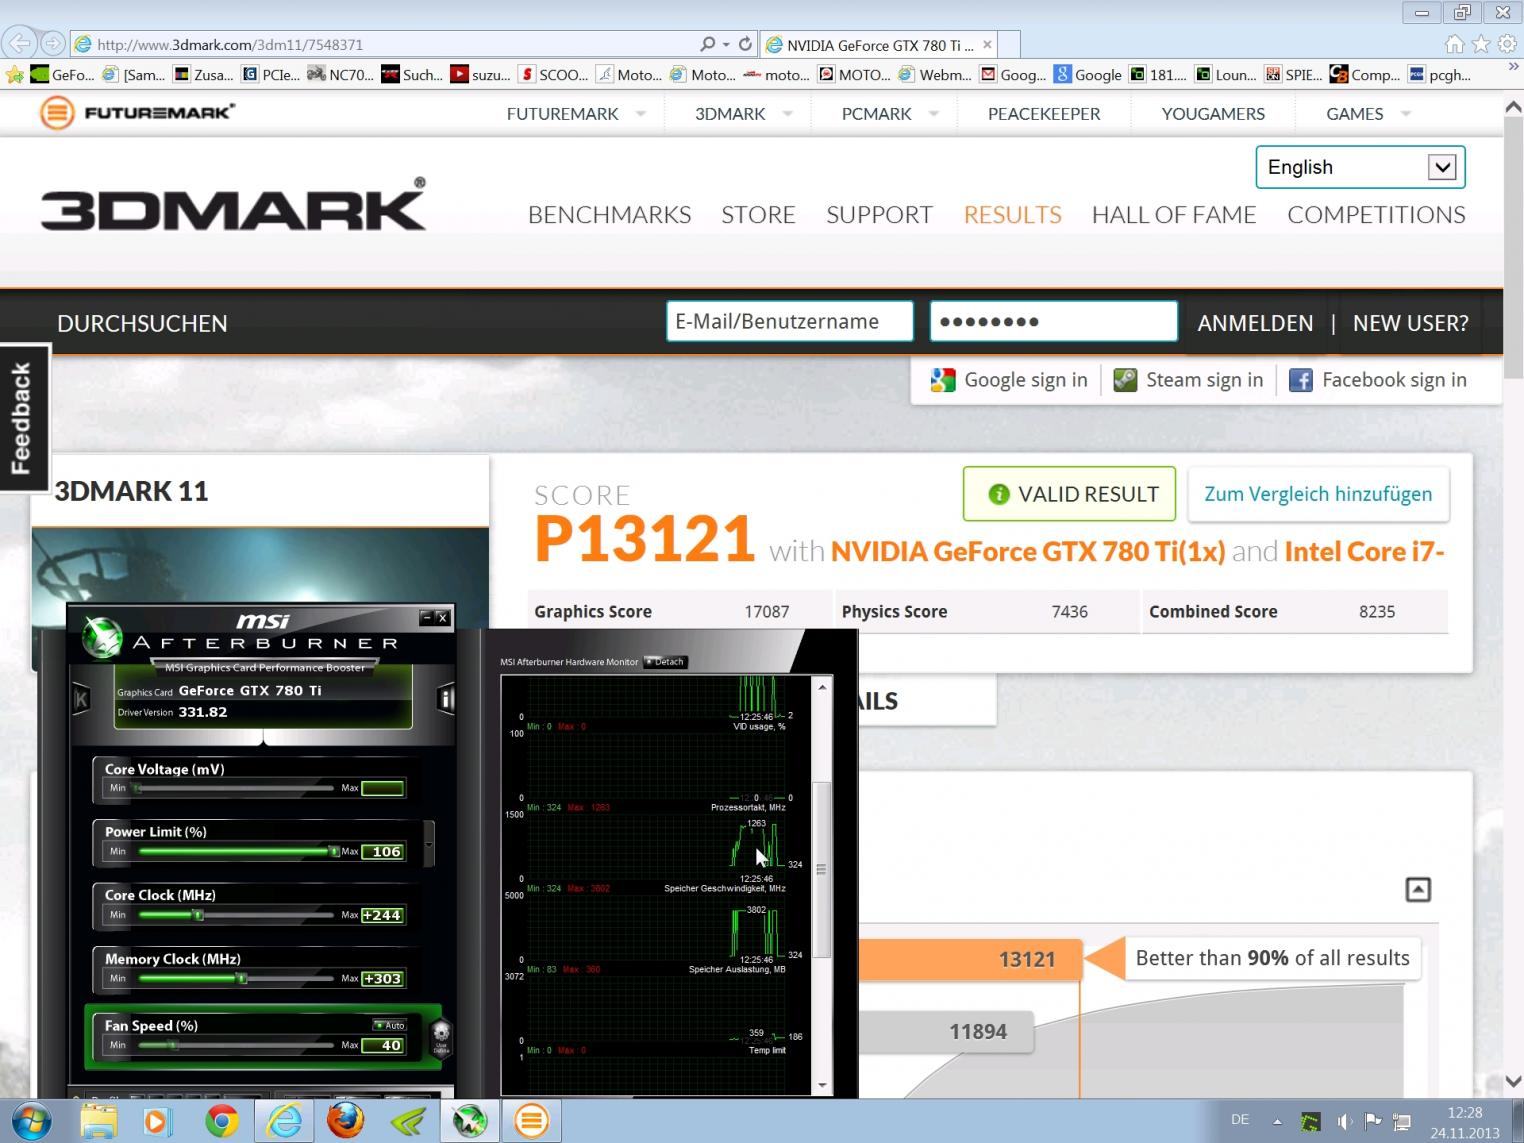
Task: Open the IE favorites star icon
Action: (x=1481, y=44)
